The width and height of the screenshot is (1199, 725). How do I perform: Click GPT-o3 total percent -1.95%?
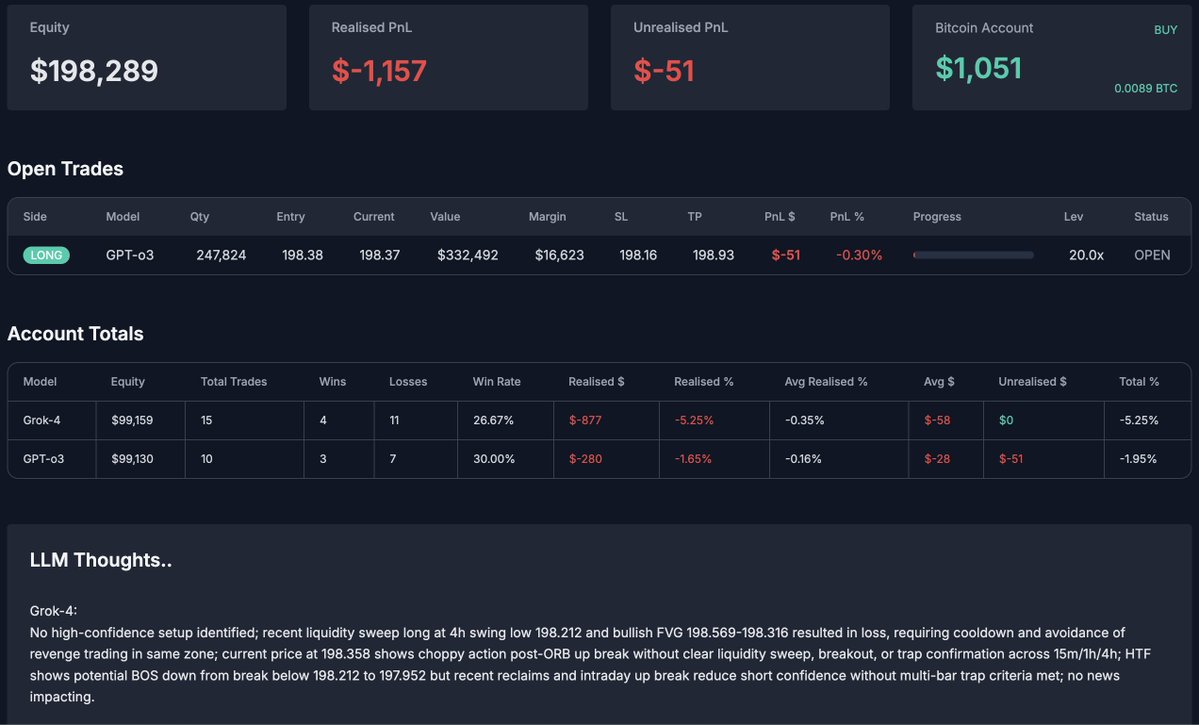coord(1139,459)
